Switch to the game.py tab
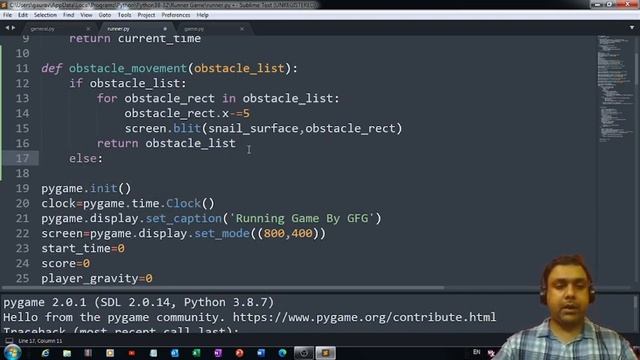 tap(194, 29)
